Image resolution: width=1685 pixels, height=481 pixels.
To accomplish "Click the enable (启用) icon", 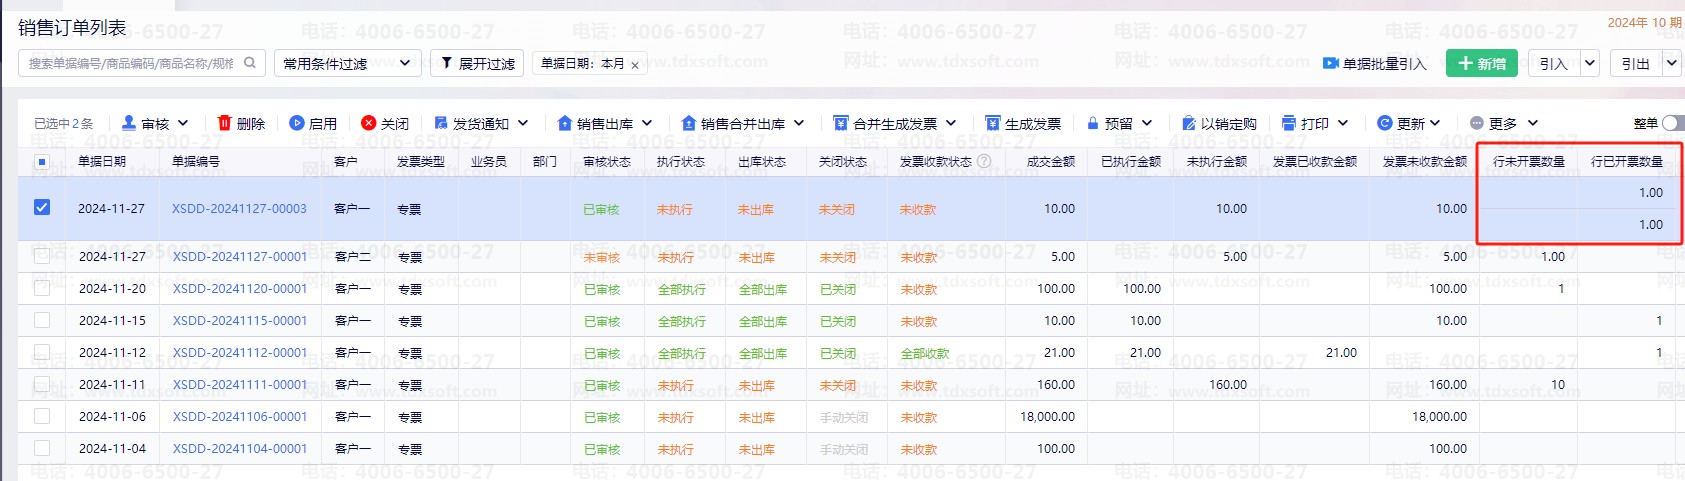I will (297, 123).
